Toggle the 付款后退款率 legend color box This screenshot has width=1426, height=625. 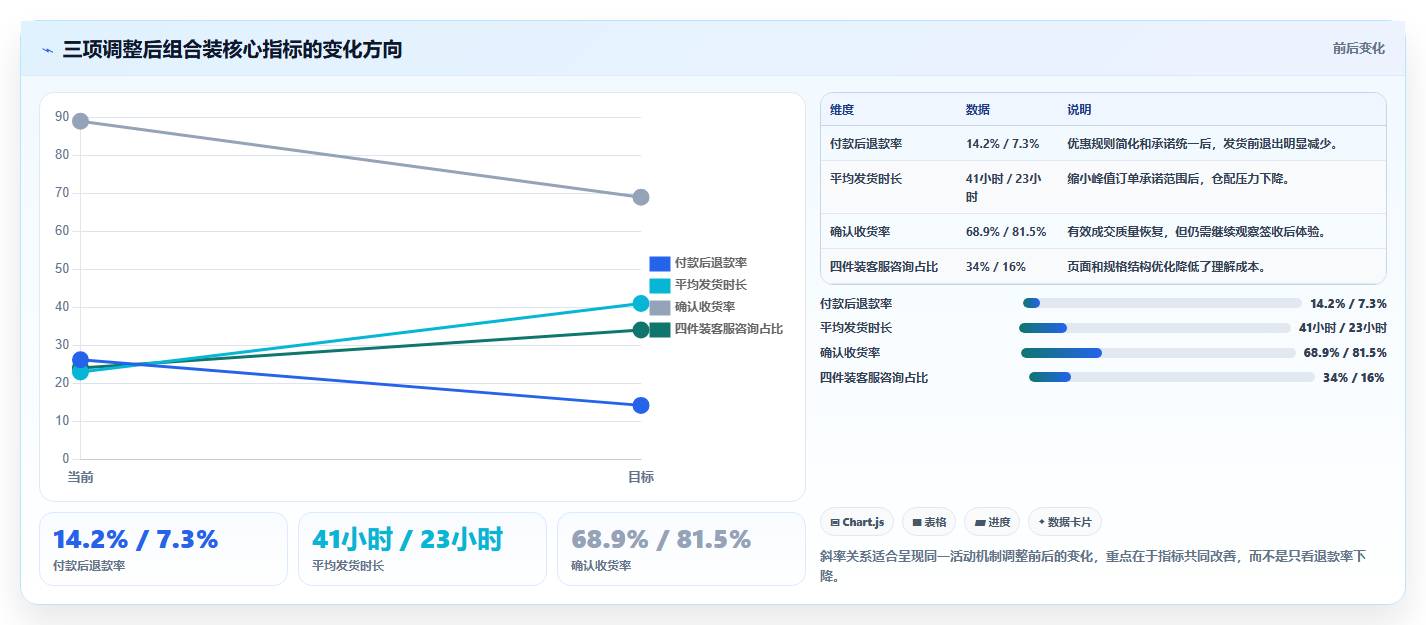coord(659,263)
